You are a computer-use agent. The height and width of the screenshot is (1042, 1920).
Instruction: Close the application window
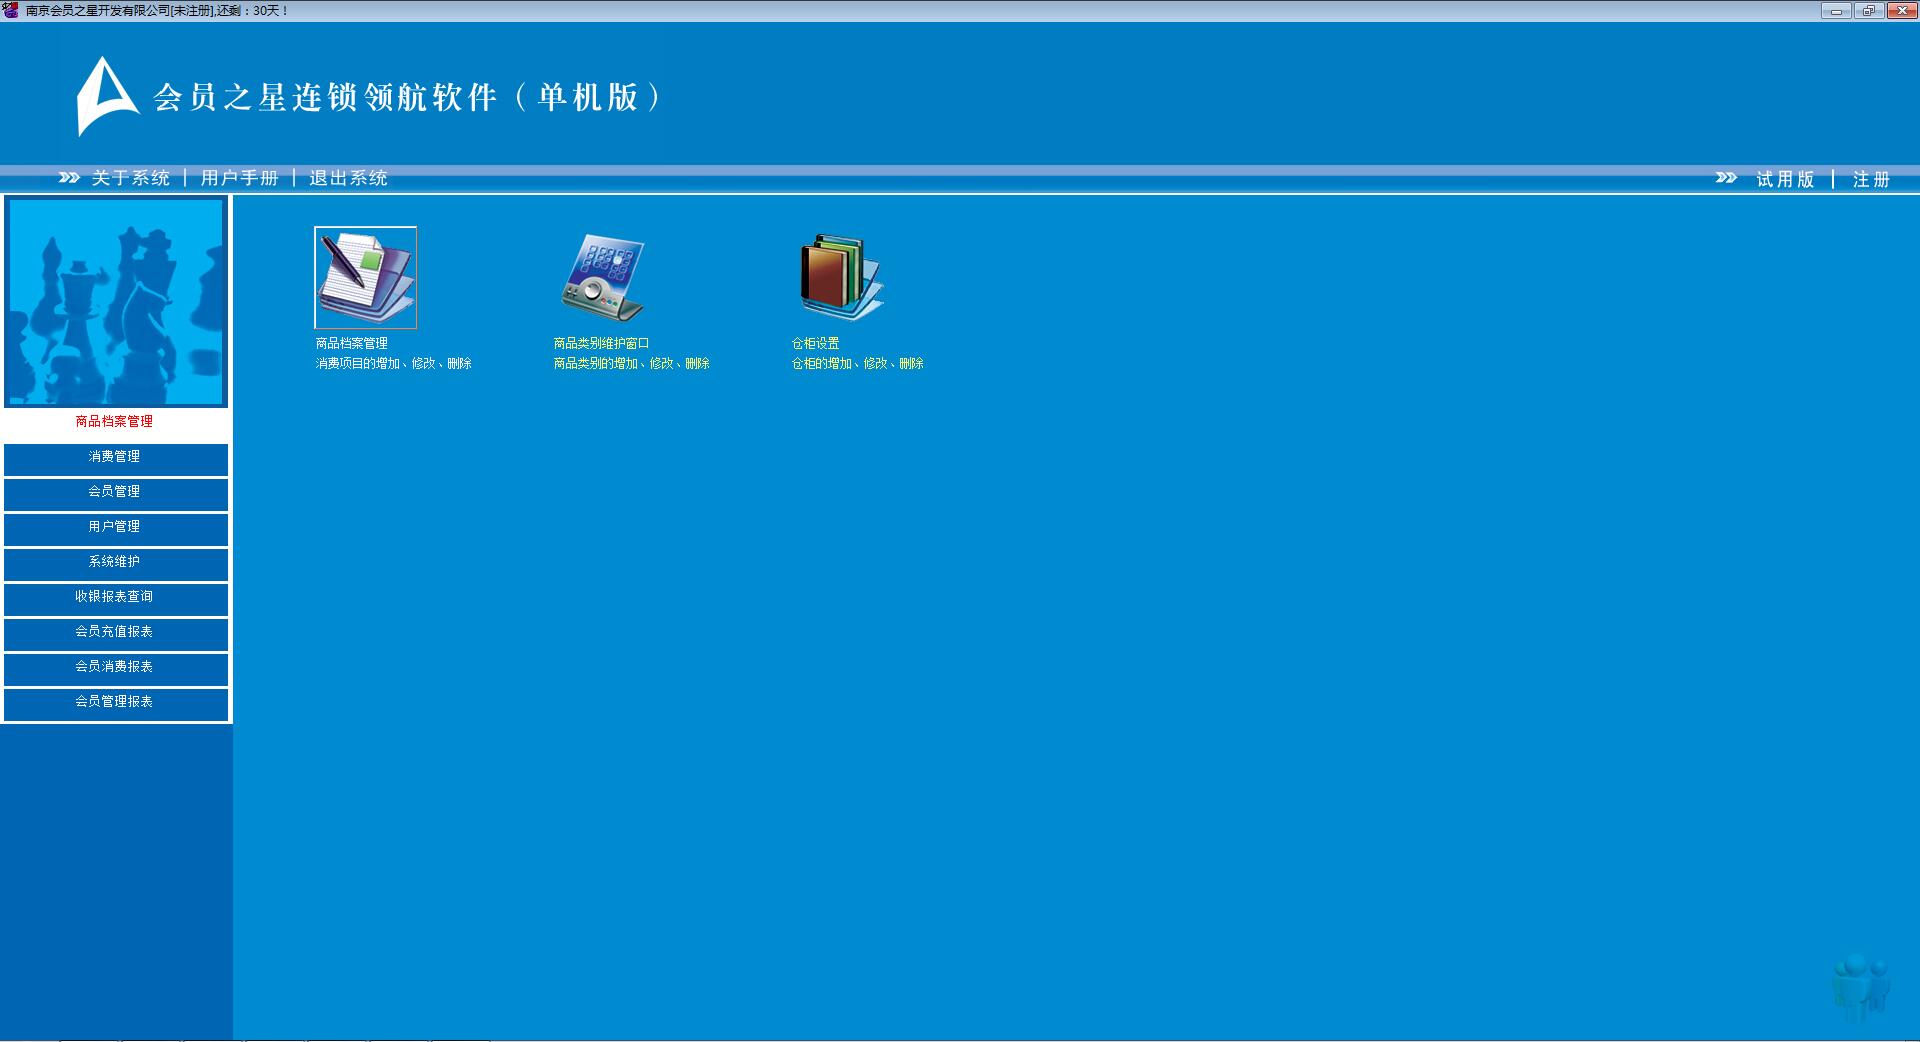click(1901, 10)
